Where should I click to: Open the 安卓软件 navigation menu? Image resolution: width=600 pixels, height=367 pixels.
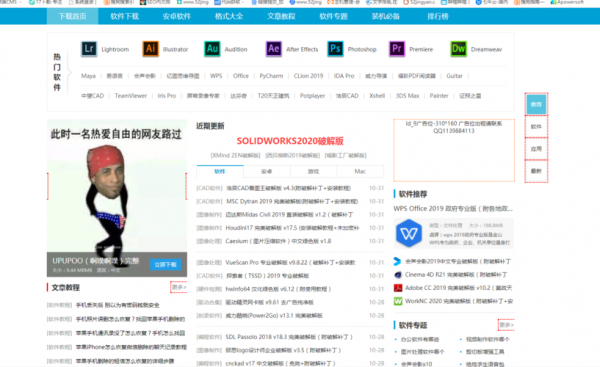pos(177,16)
